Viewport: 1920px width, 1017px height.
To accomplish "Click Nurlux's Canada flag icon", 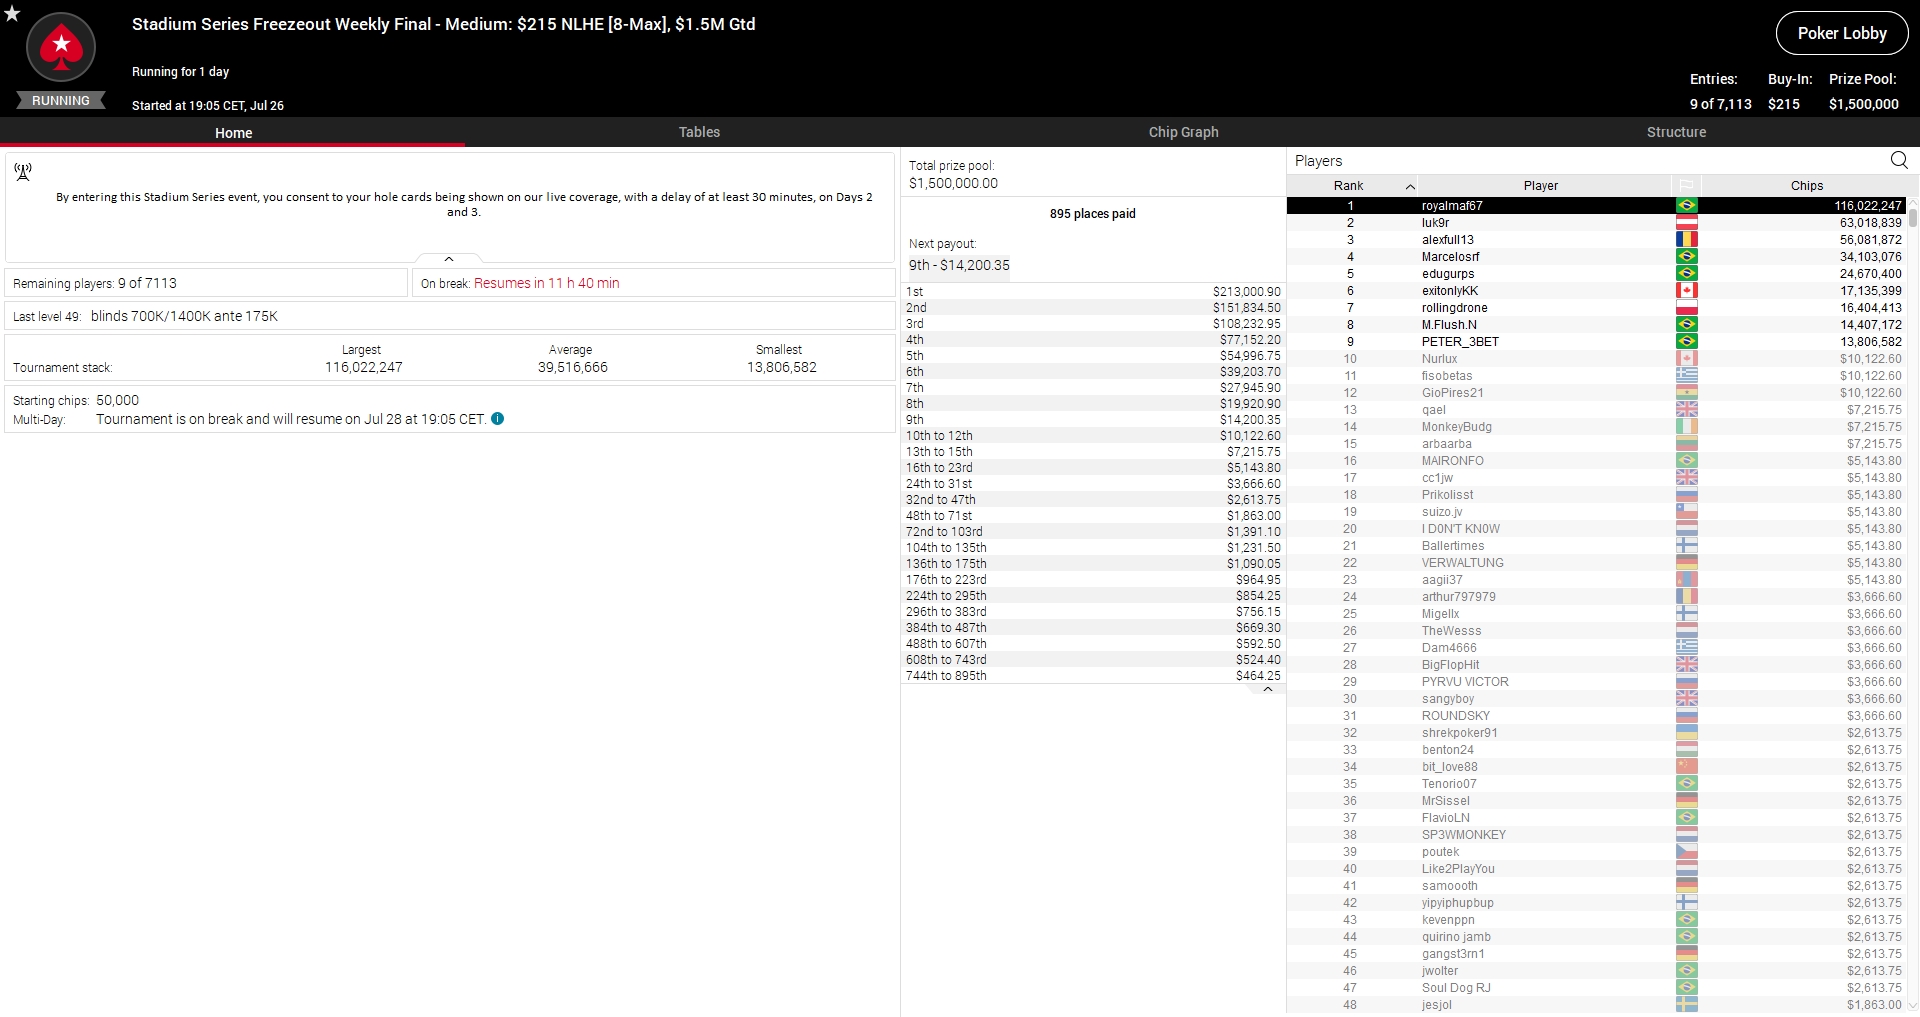I will [1687, 359].
